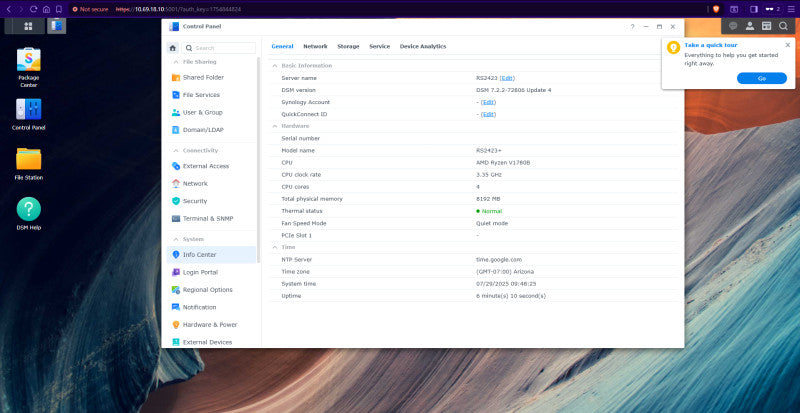Open the DSM main menu grid icon
800x413 pixels.
28,26
